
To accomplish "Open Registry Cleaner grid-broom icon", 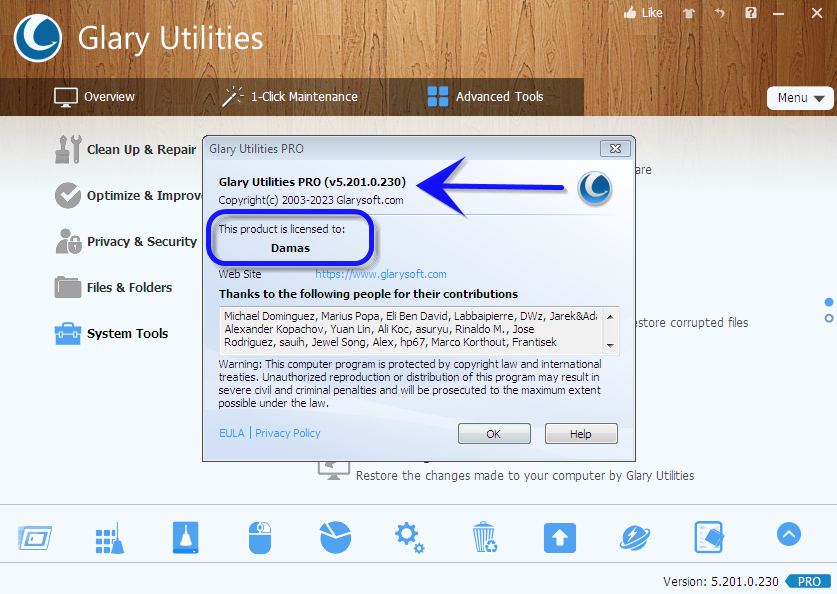I will [x=110, y=538].
